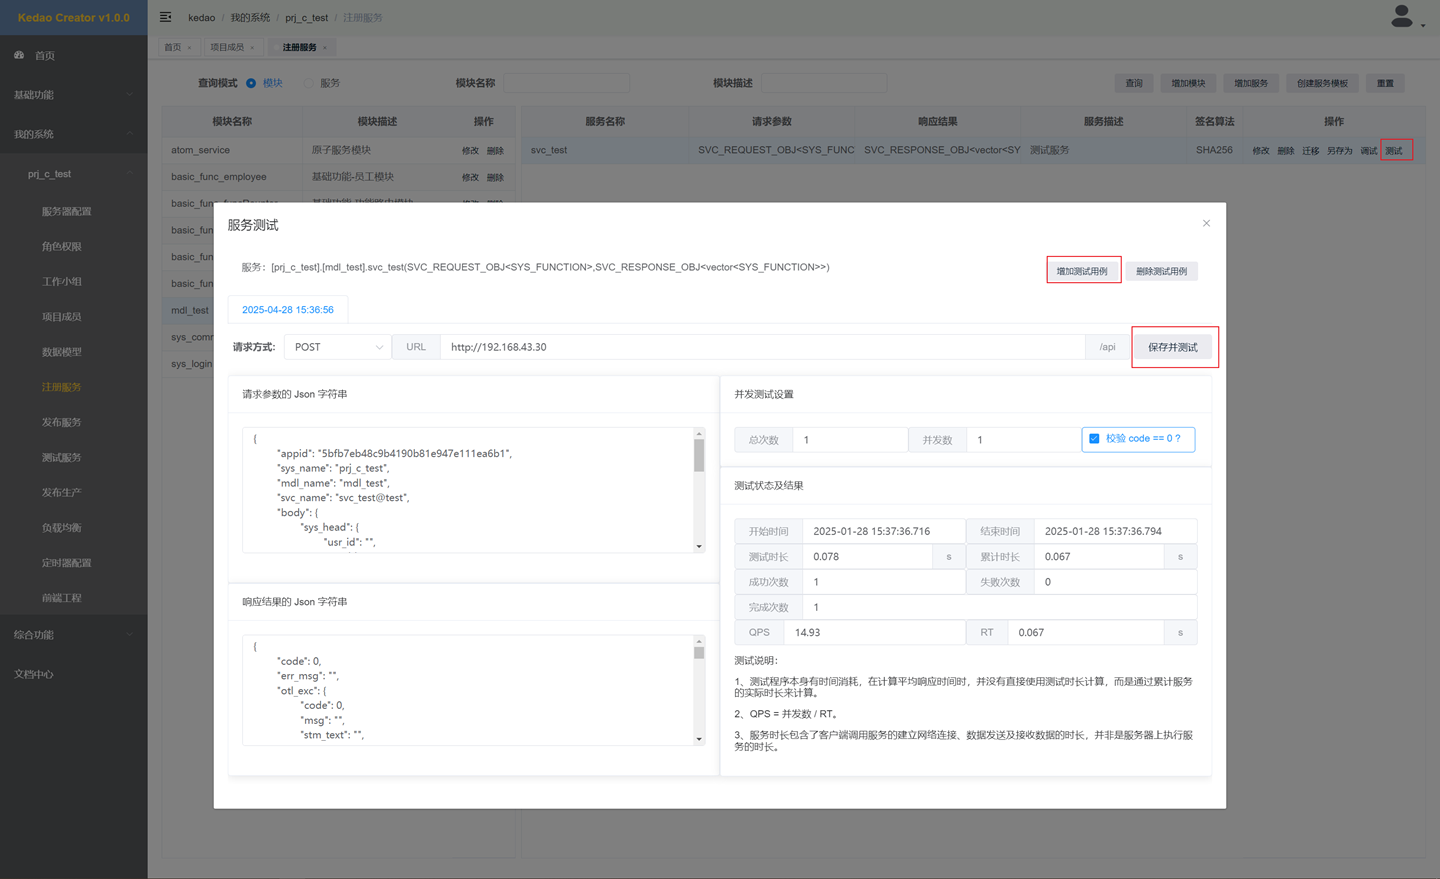Click 增加模块 button

(1189, 83)
